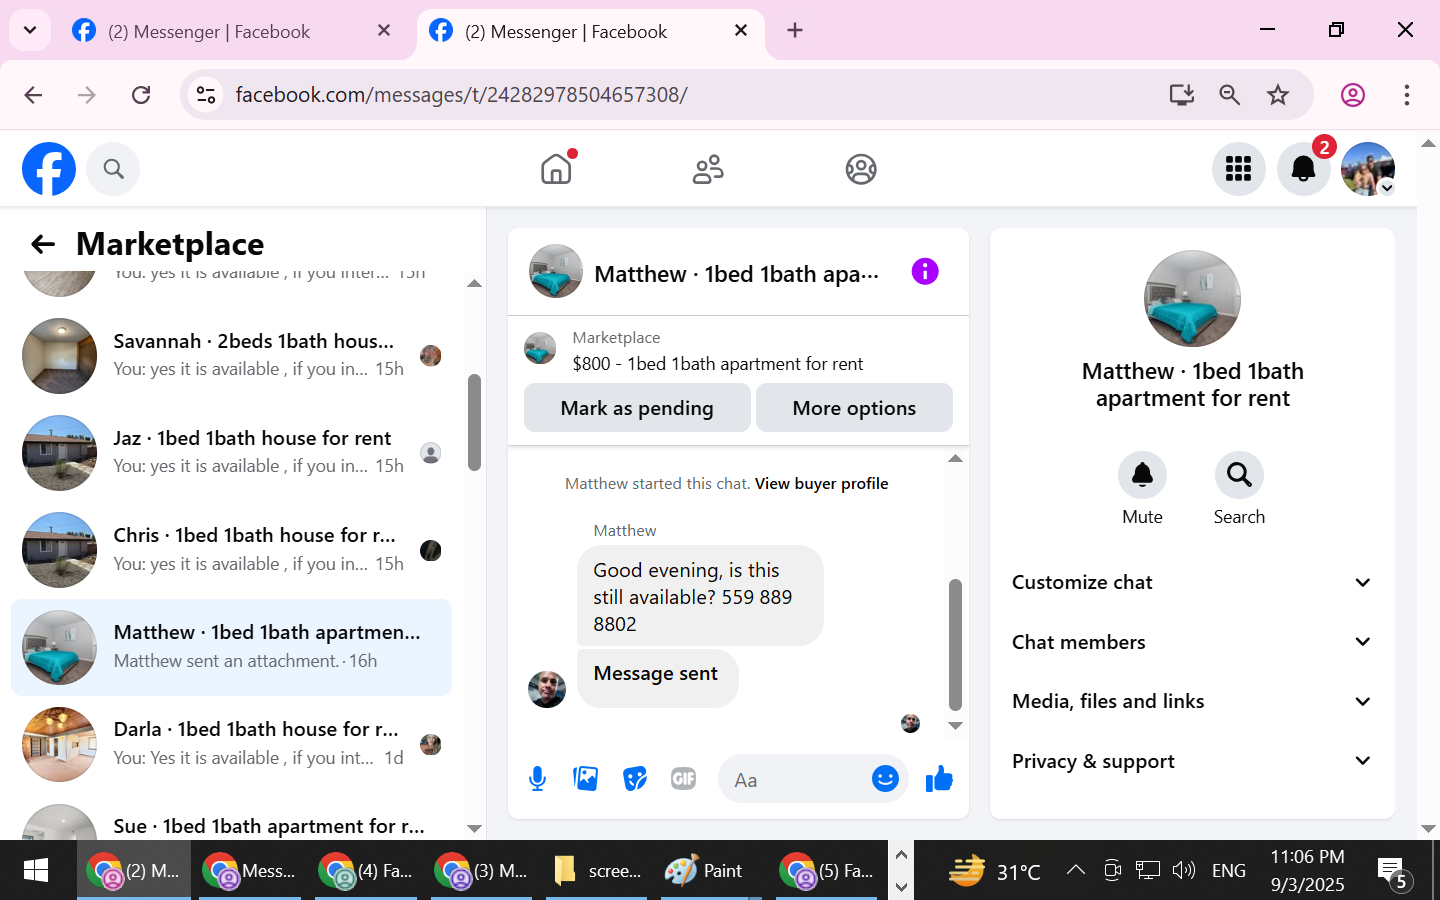Go back to the previous browser page
The width and height of the screenshot is (1440, 900).
(x=33, y=95)
